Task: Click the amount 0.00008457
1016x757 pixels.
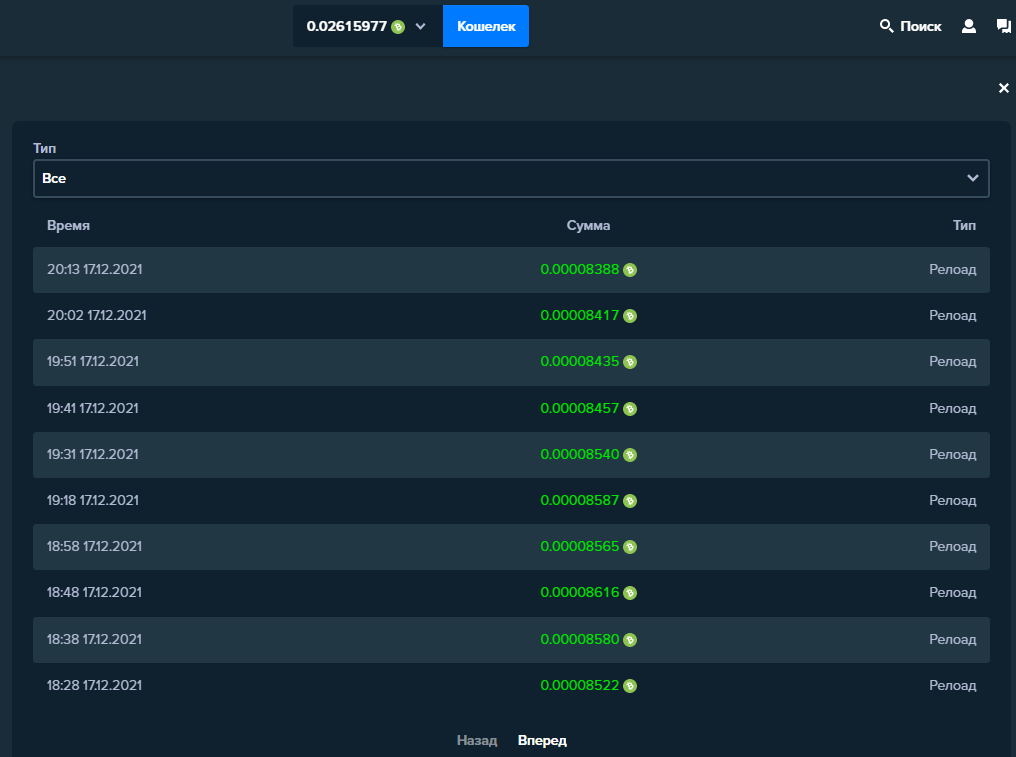Action: click(580, 408)
